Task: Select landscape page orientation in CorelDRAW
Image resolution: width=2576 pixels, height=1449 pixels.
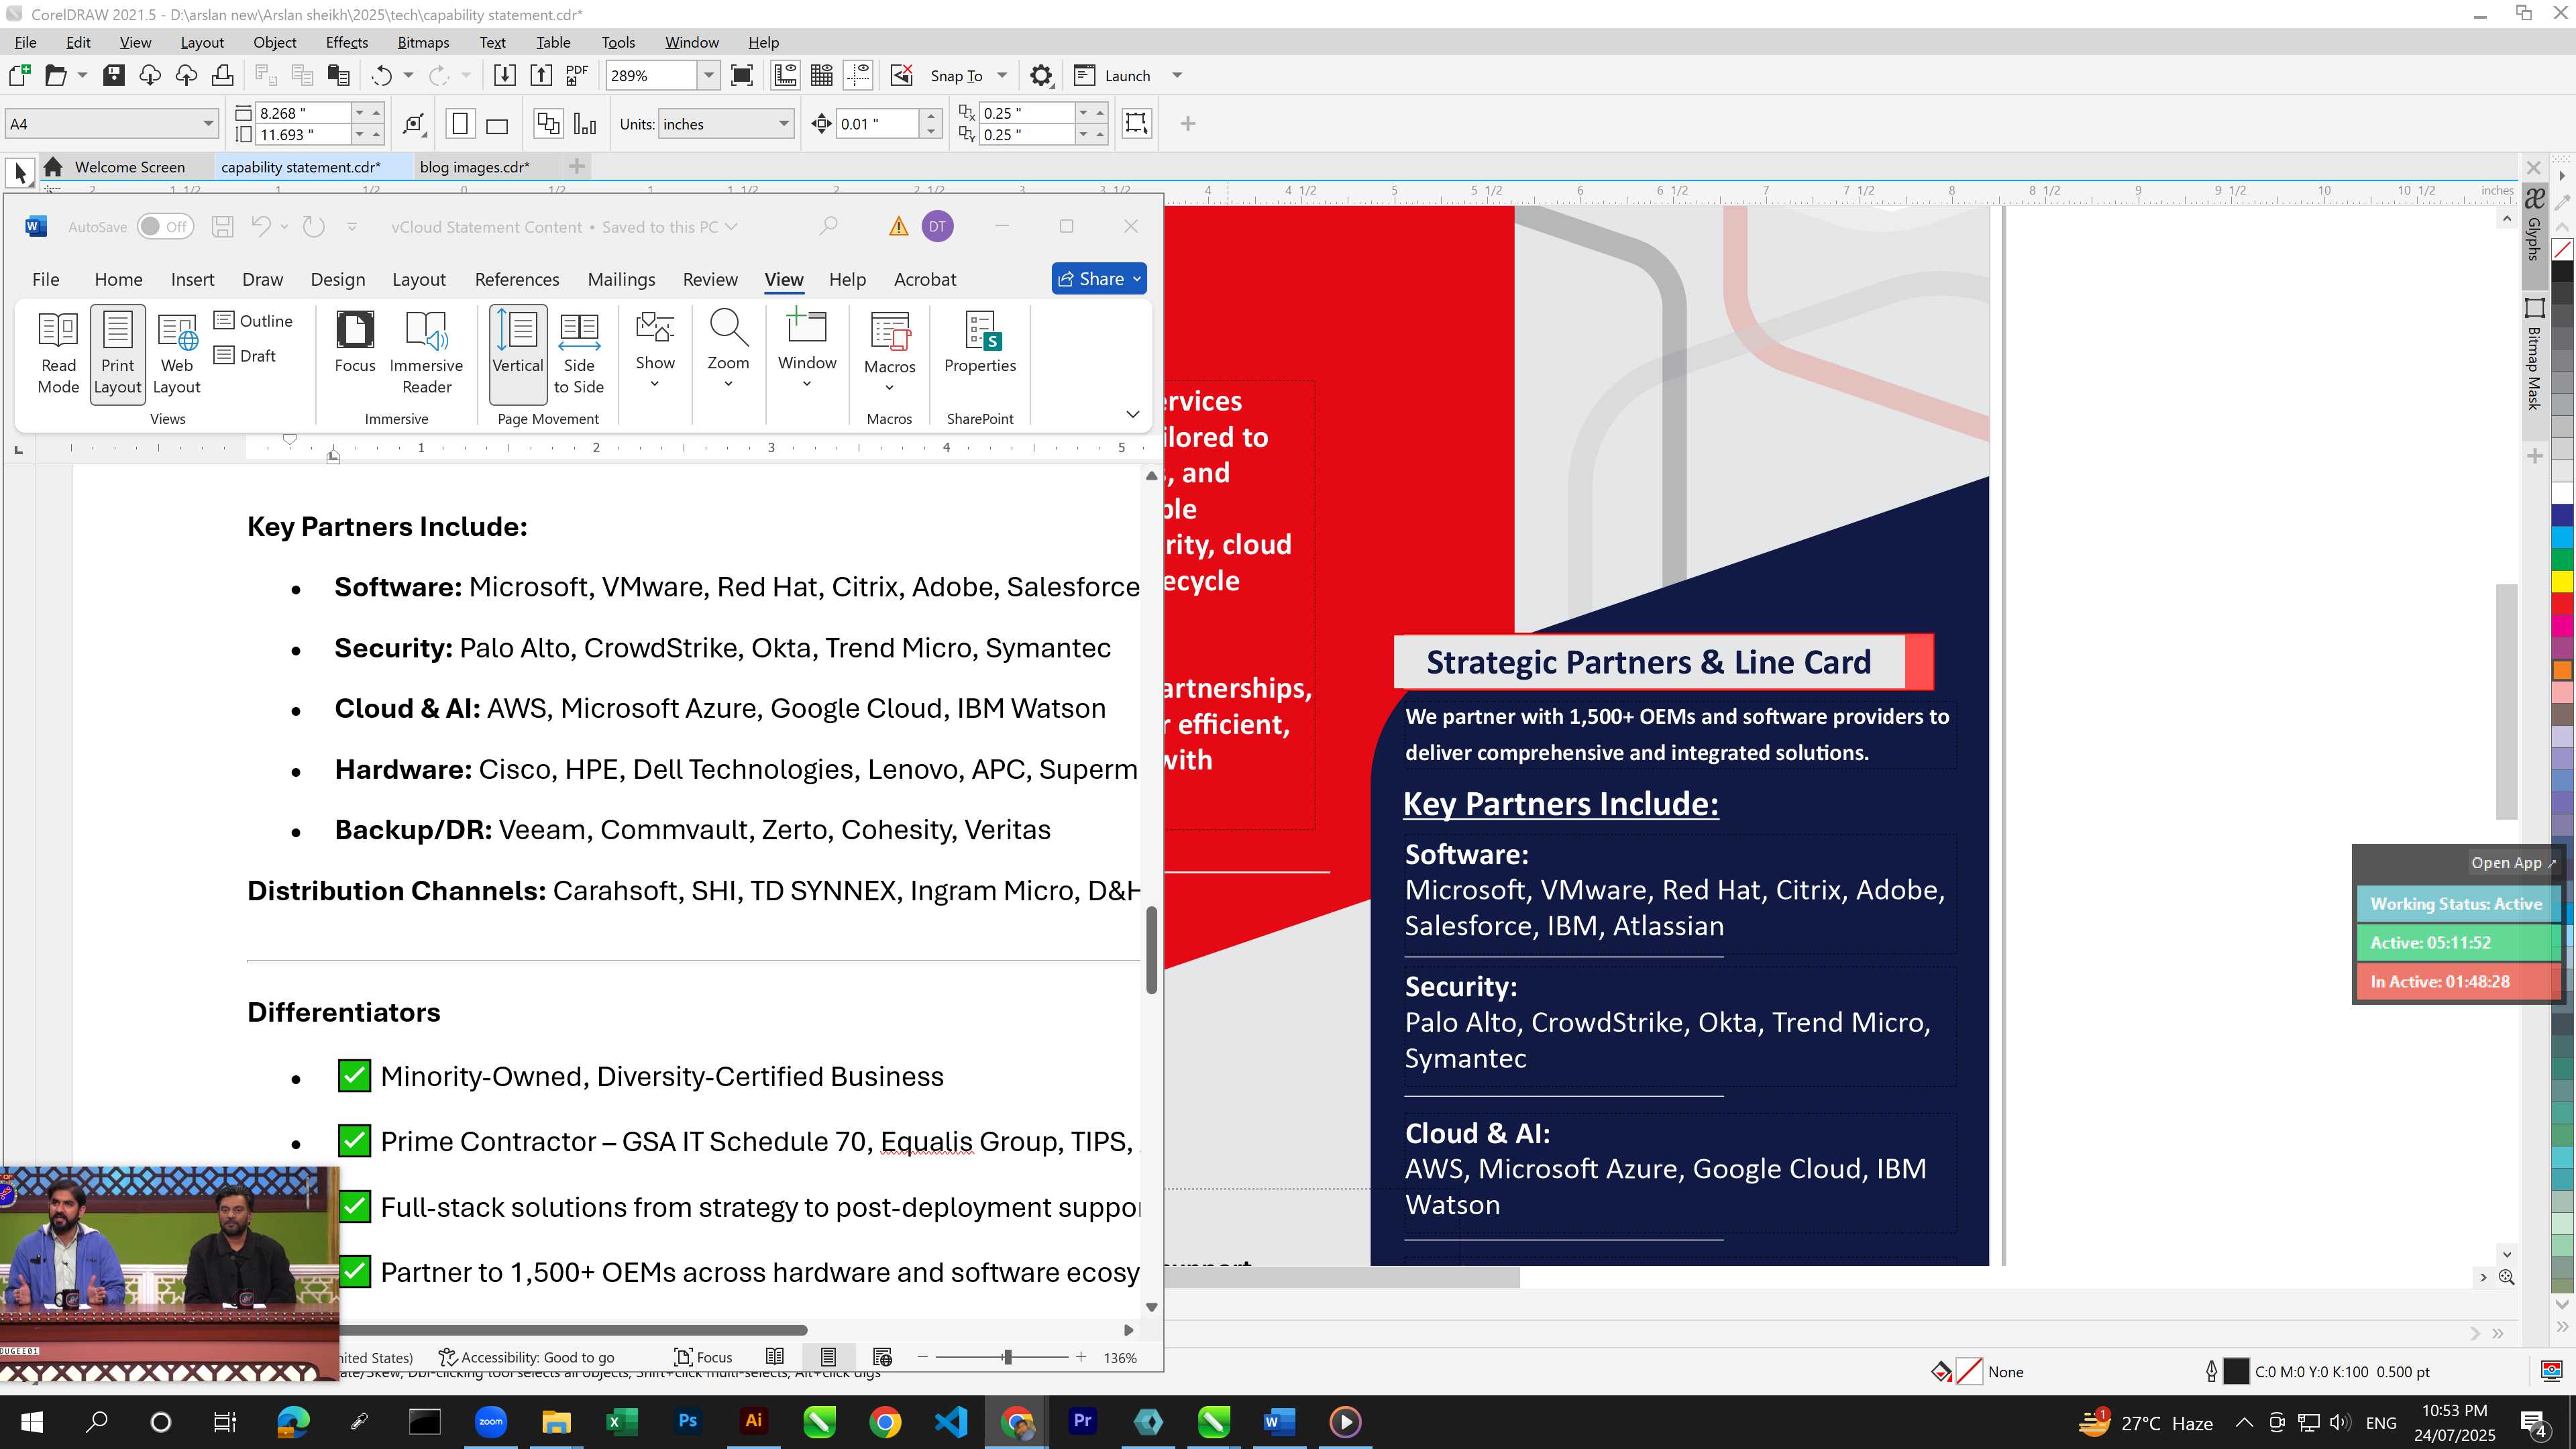Action: click(x=497, y=124)
